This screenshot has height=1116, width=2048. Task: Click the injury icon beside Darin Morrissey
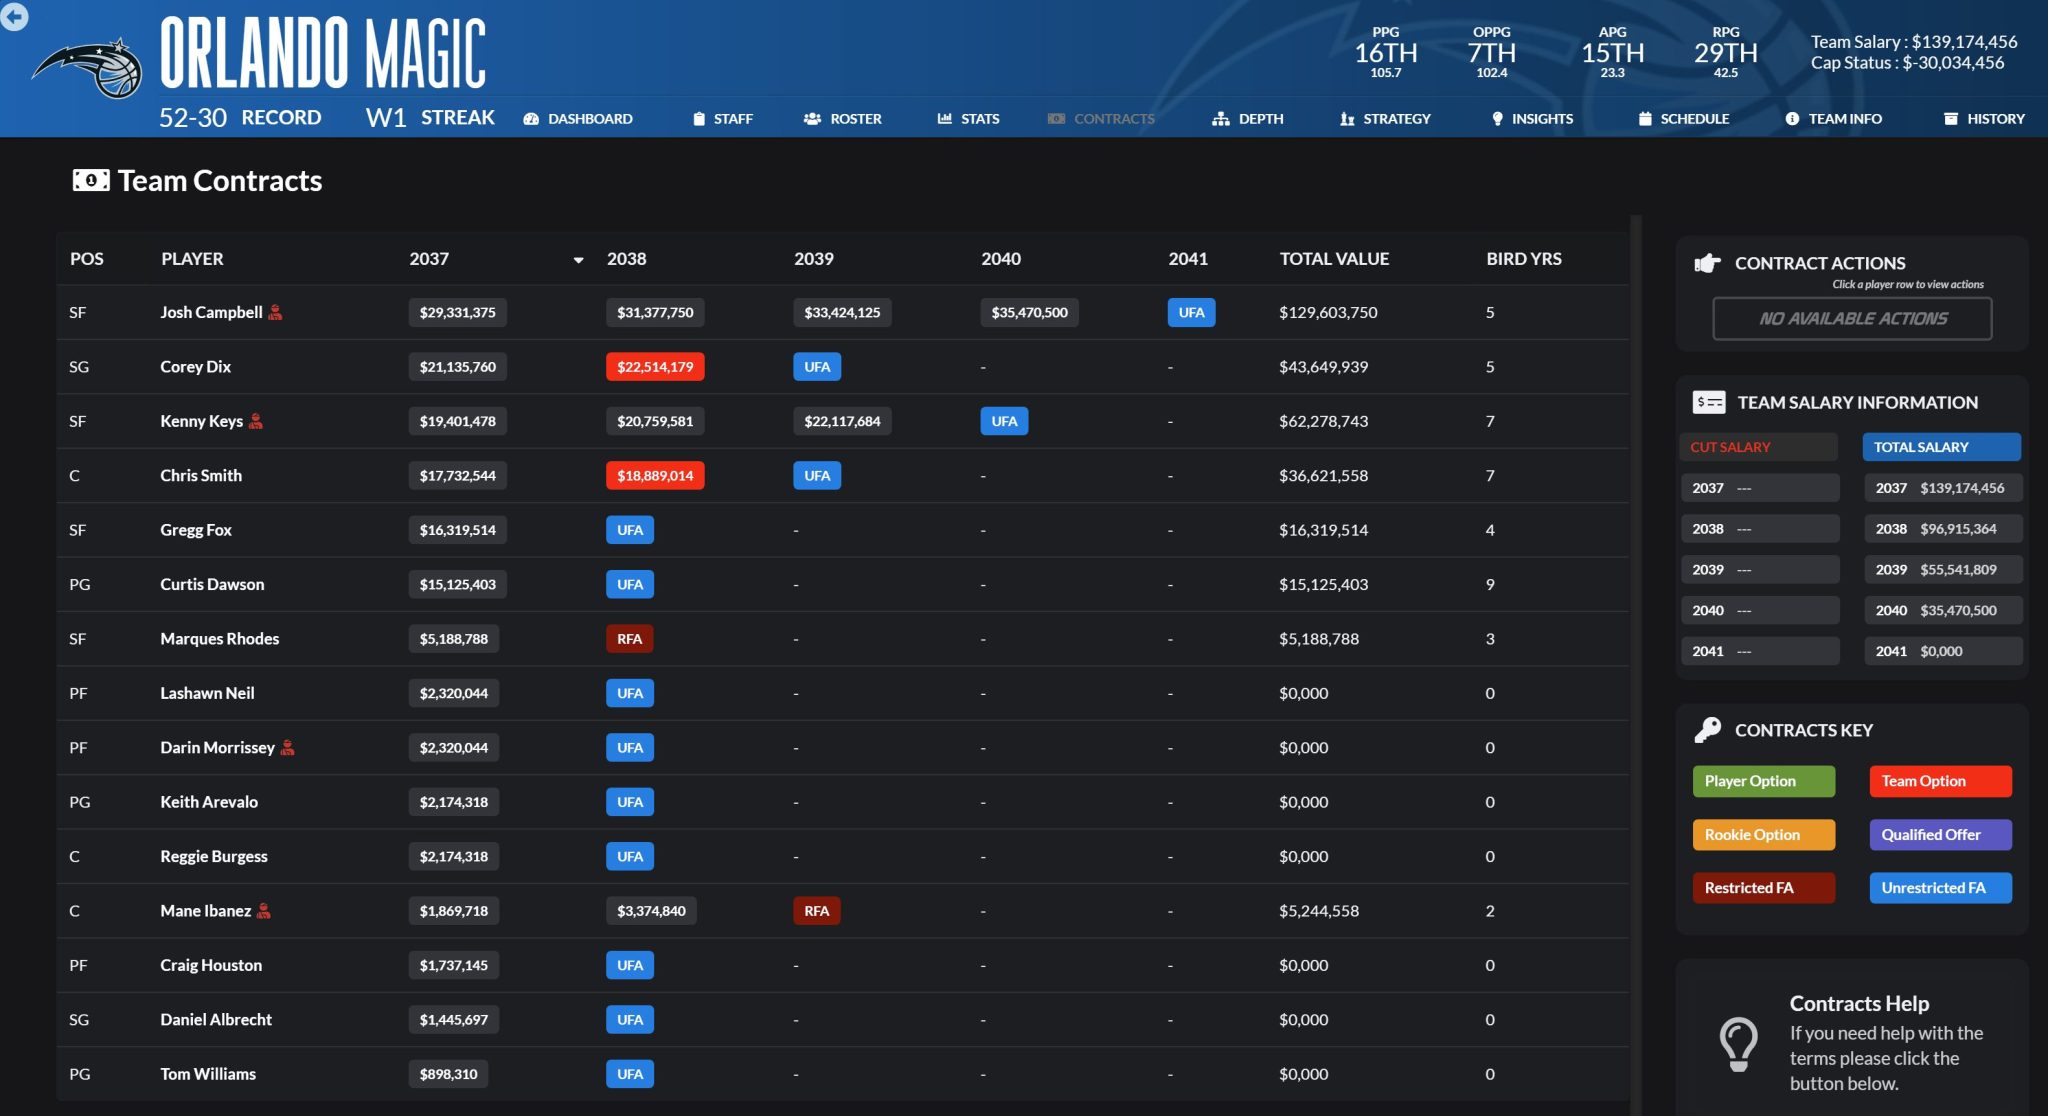tap(288, 747)
